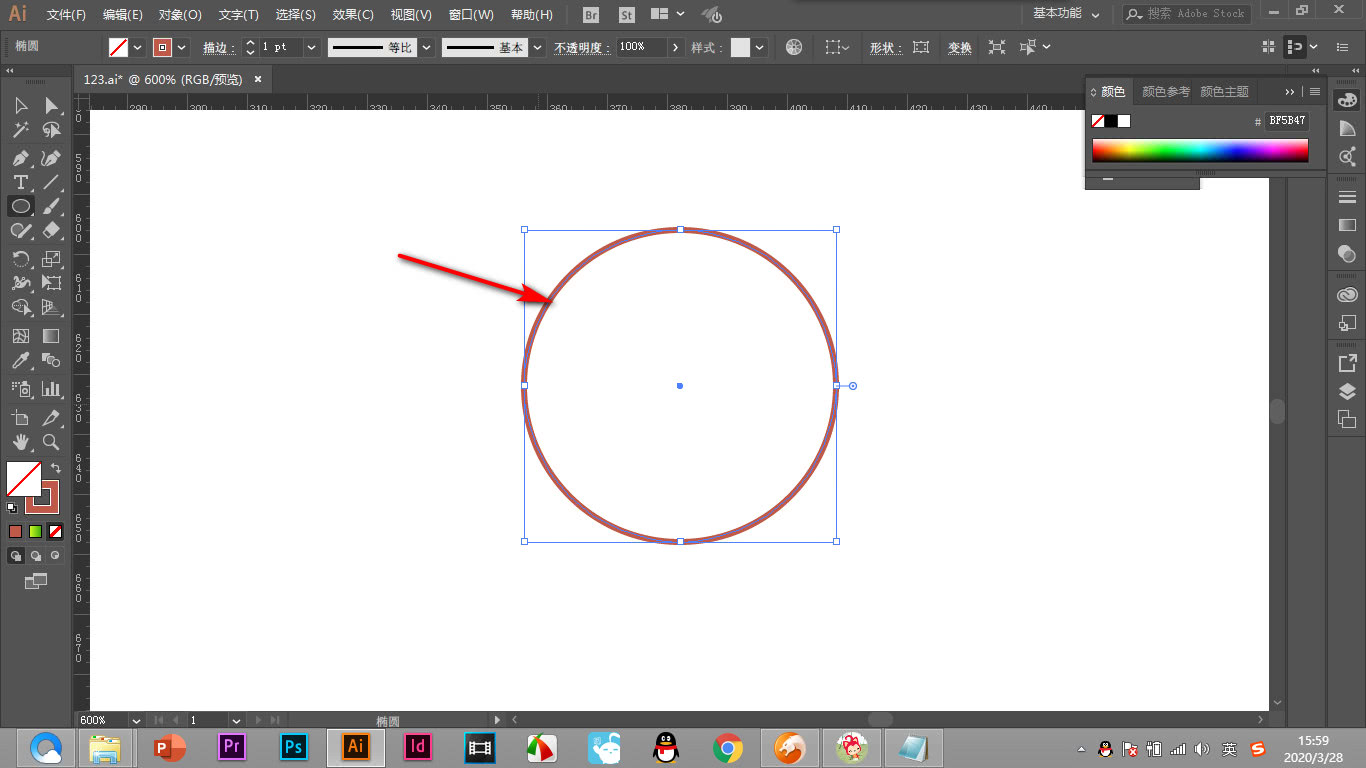Select the Rotate tool
The width and height of the screenshot is (1366, 768).
pos(20,258)
